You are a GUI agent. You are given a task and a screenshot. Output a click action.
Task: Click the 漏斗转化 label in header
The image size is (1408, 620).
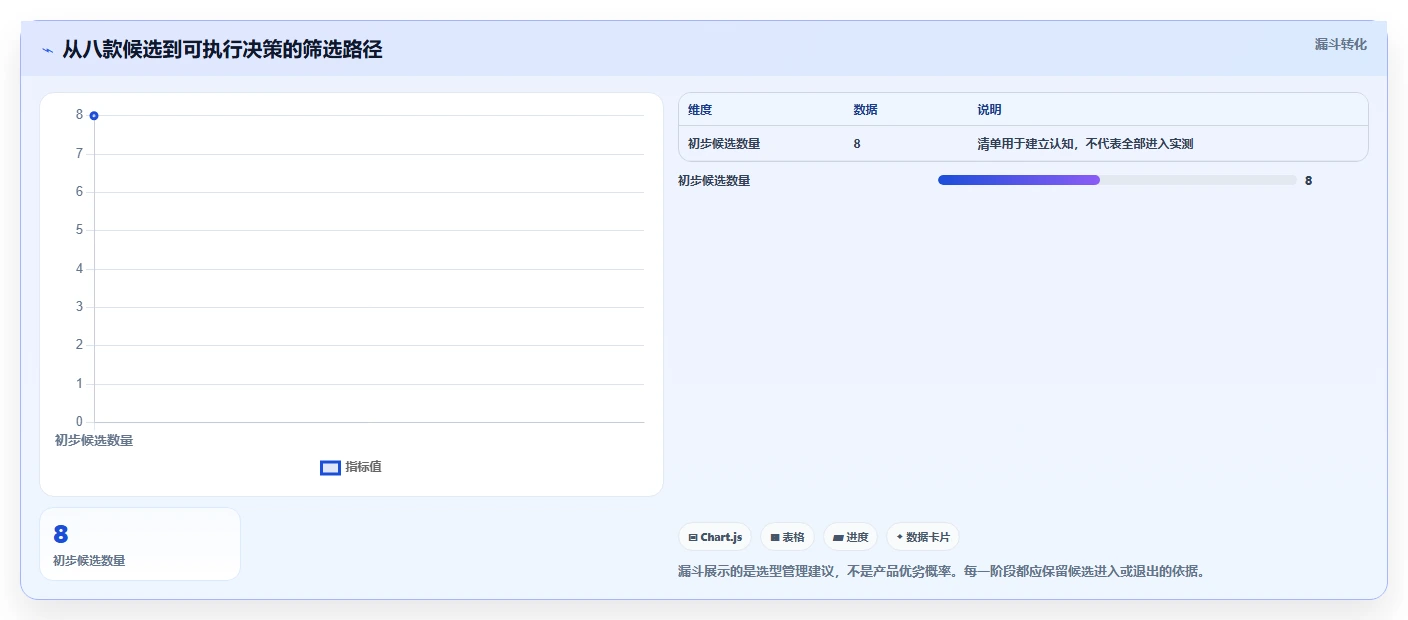point(1340,44)
